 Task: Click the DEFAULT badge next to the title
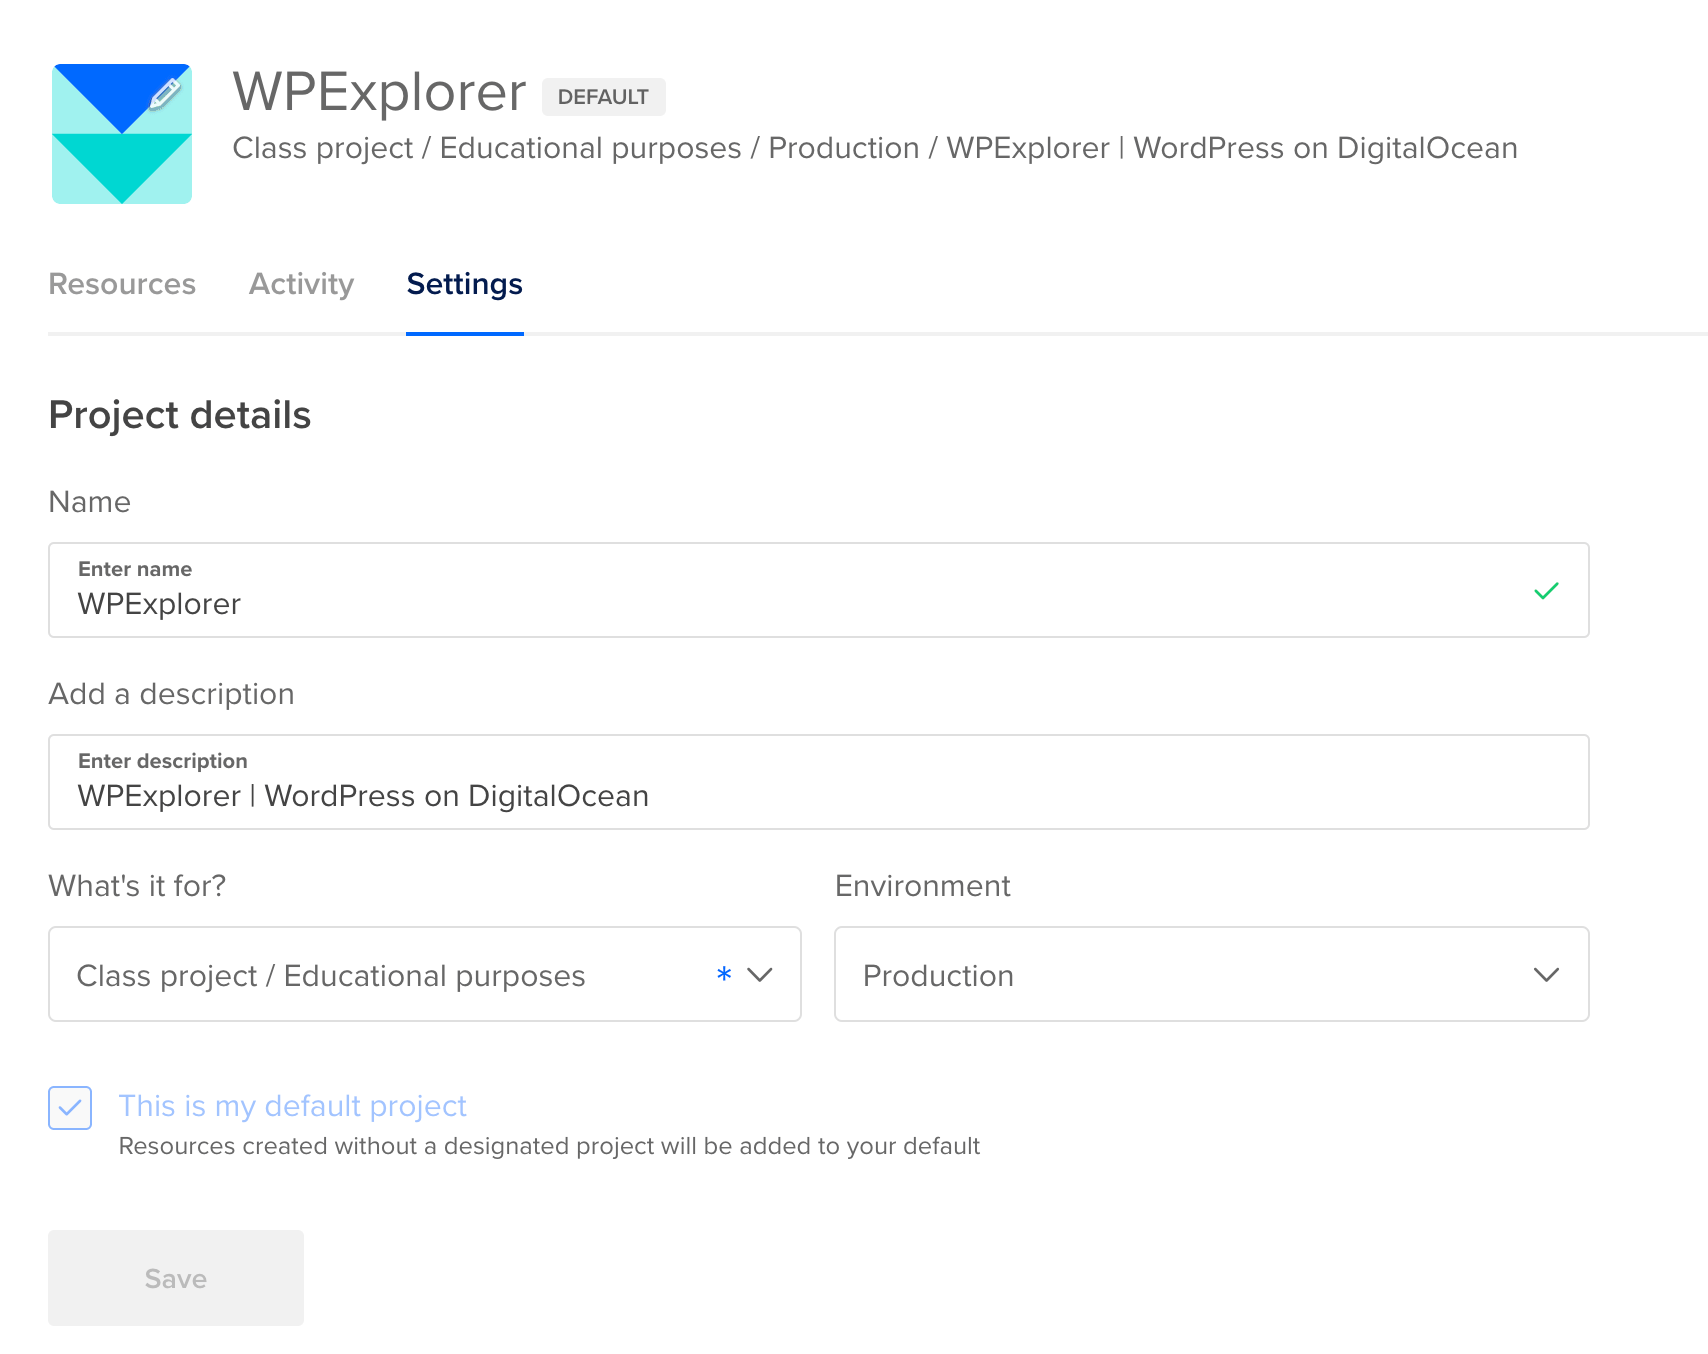point(603,97)
